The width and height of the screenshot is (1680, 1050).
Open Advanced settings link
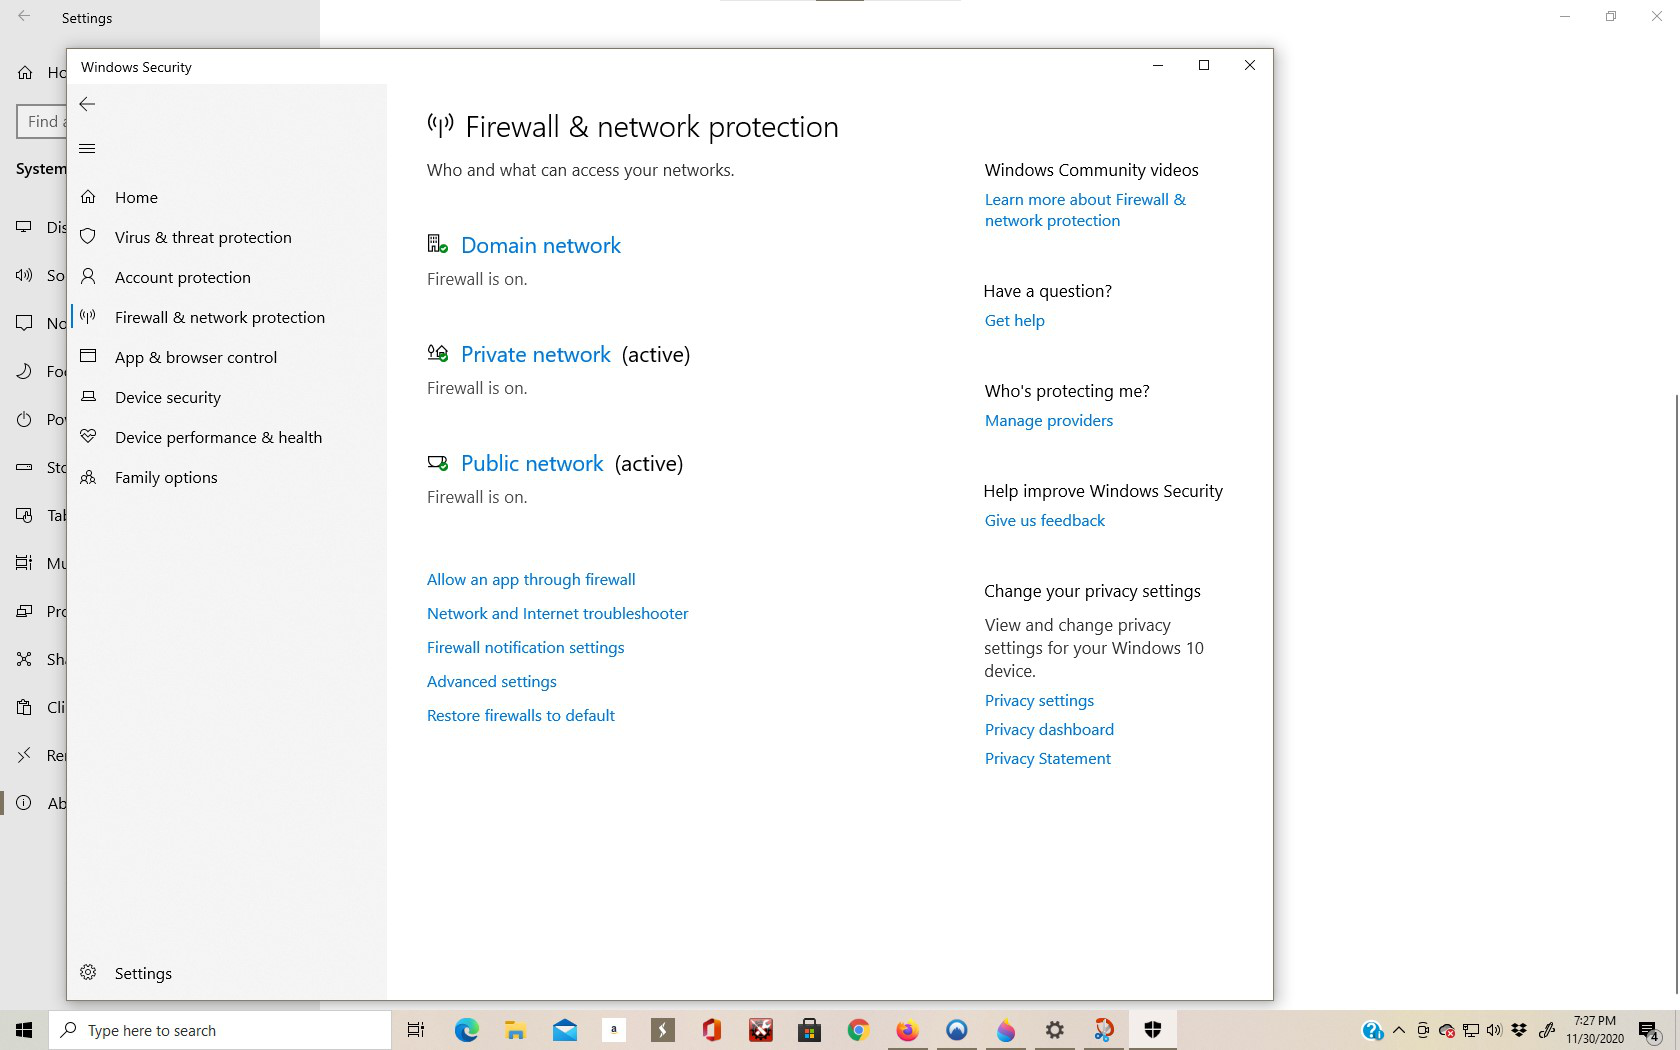click(x=492, y=681)
